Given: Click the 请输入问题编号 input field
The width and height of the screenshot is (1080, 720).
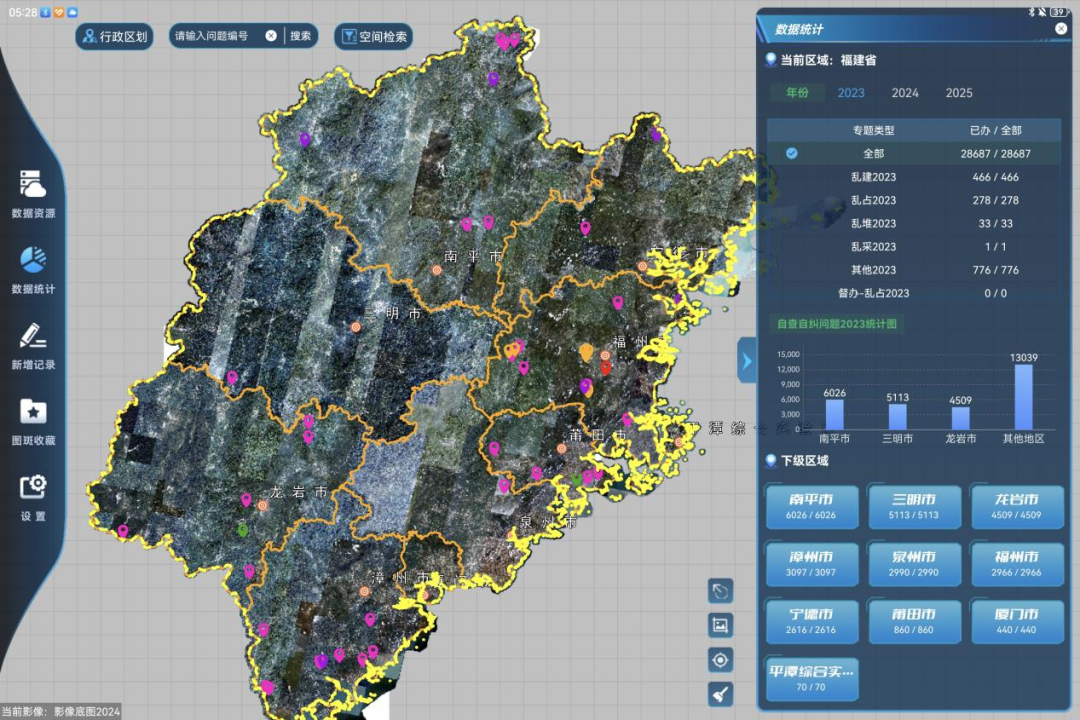Looking at the screenshot, I should pyautogui.click(x=217, y=36).
